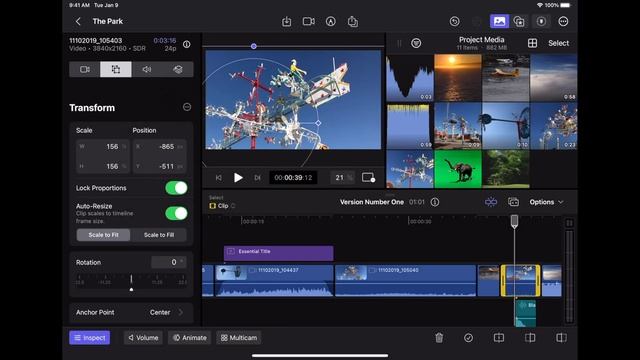Tap the trim start icon
Image resolution: width=640 pixels, height=360 pixels.
pos(530,338)
